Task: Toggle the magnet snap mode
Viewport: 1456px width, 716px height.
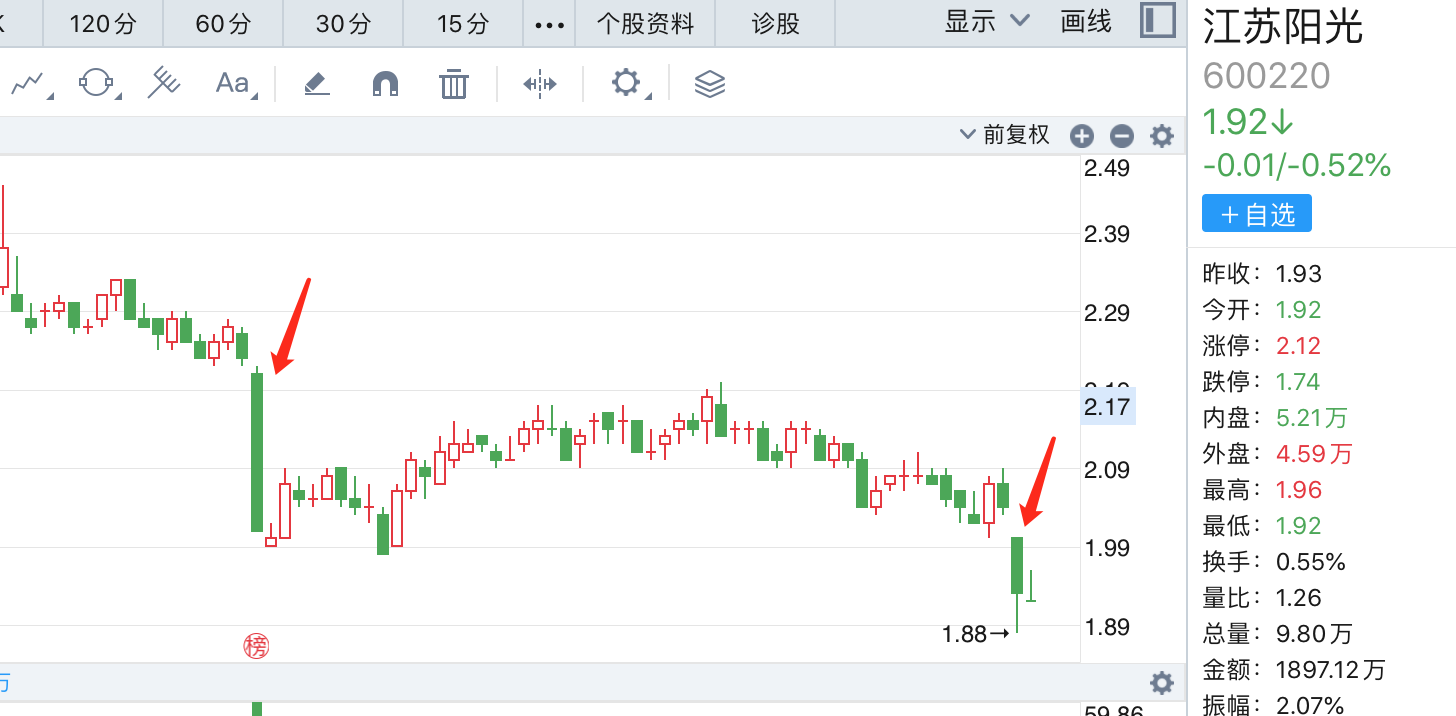Action: pos(385,84)
